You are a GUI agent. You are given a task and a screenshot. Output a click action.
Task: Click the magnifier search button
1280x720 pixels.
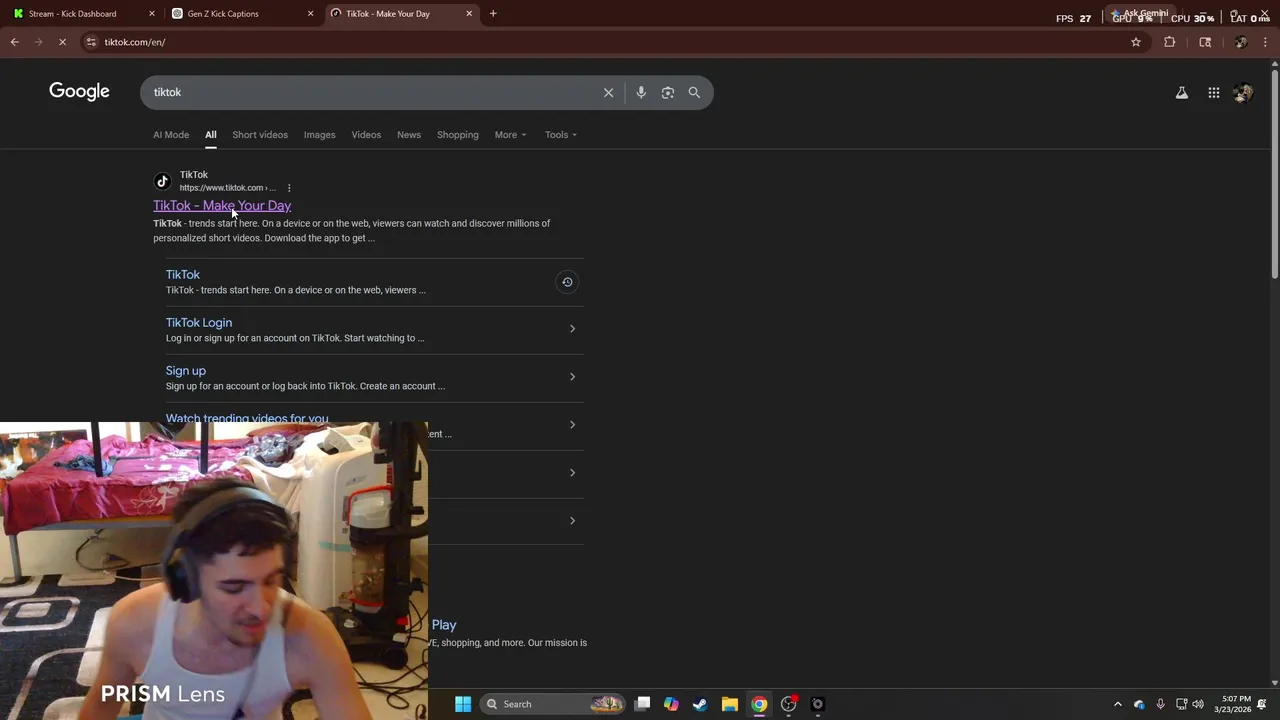pos(694,92)
